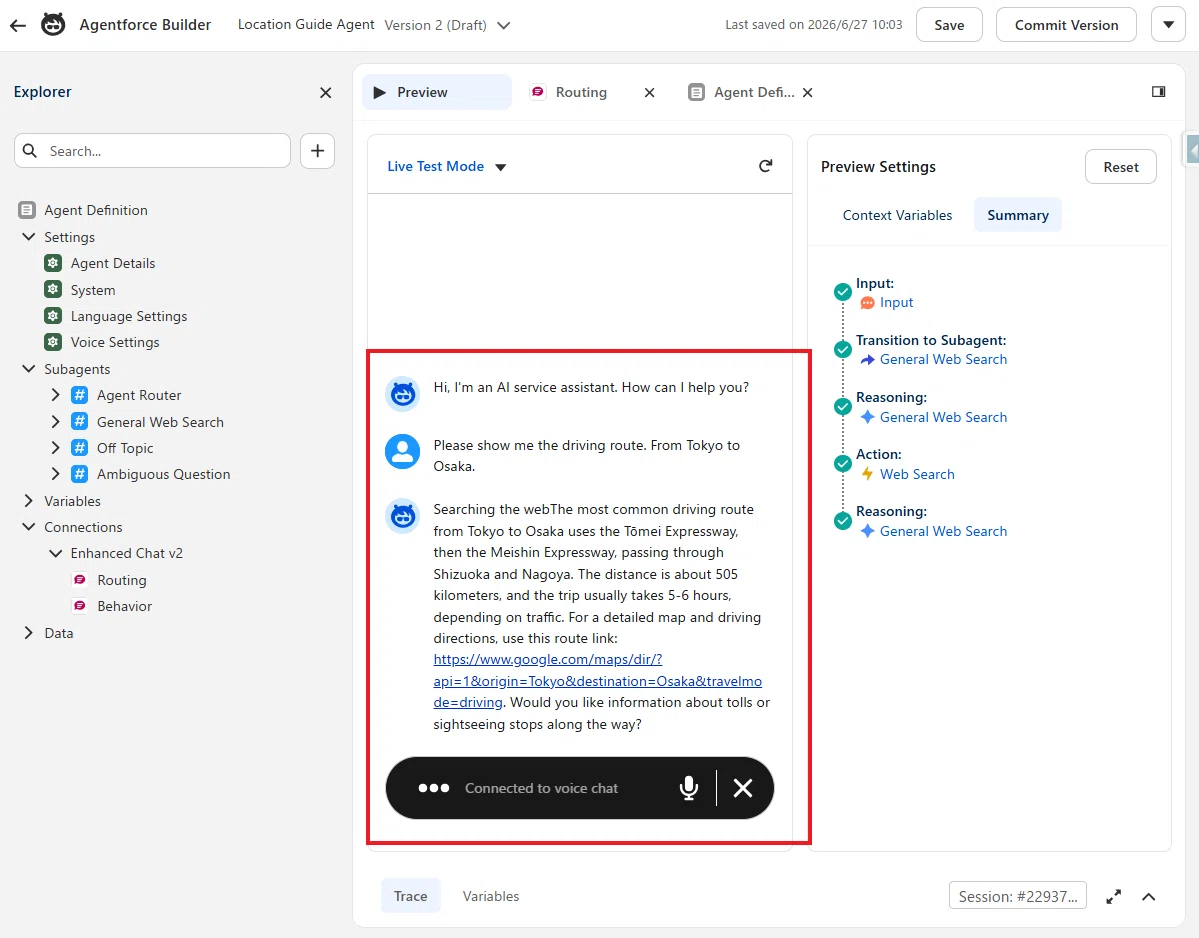Switch to the Summary tab
The height and width of the screenshot is (938, 1199).
pyautogui.click(x=1018, y=215)
